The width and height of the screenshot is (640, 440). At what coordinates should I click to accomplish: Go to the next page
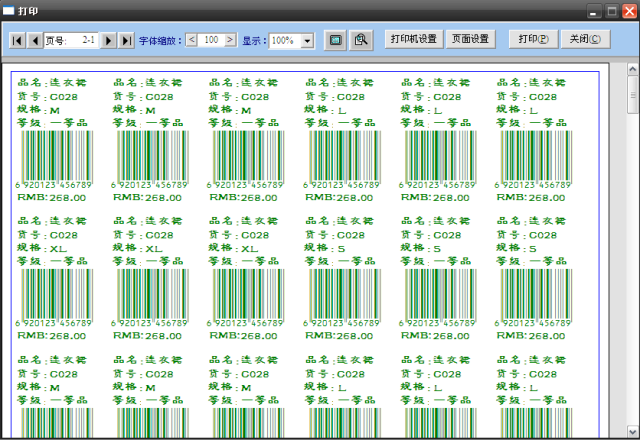[109, 41]
